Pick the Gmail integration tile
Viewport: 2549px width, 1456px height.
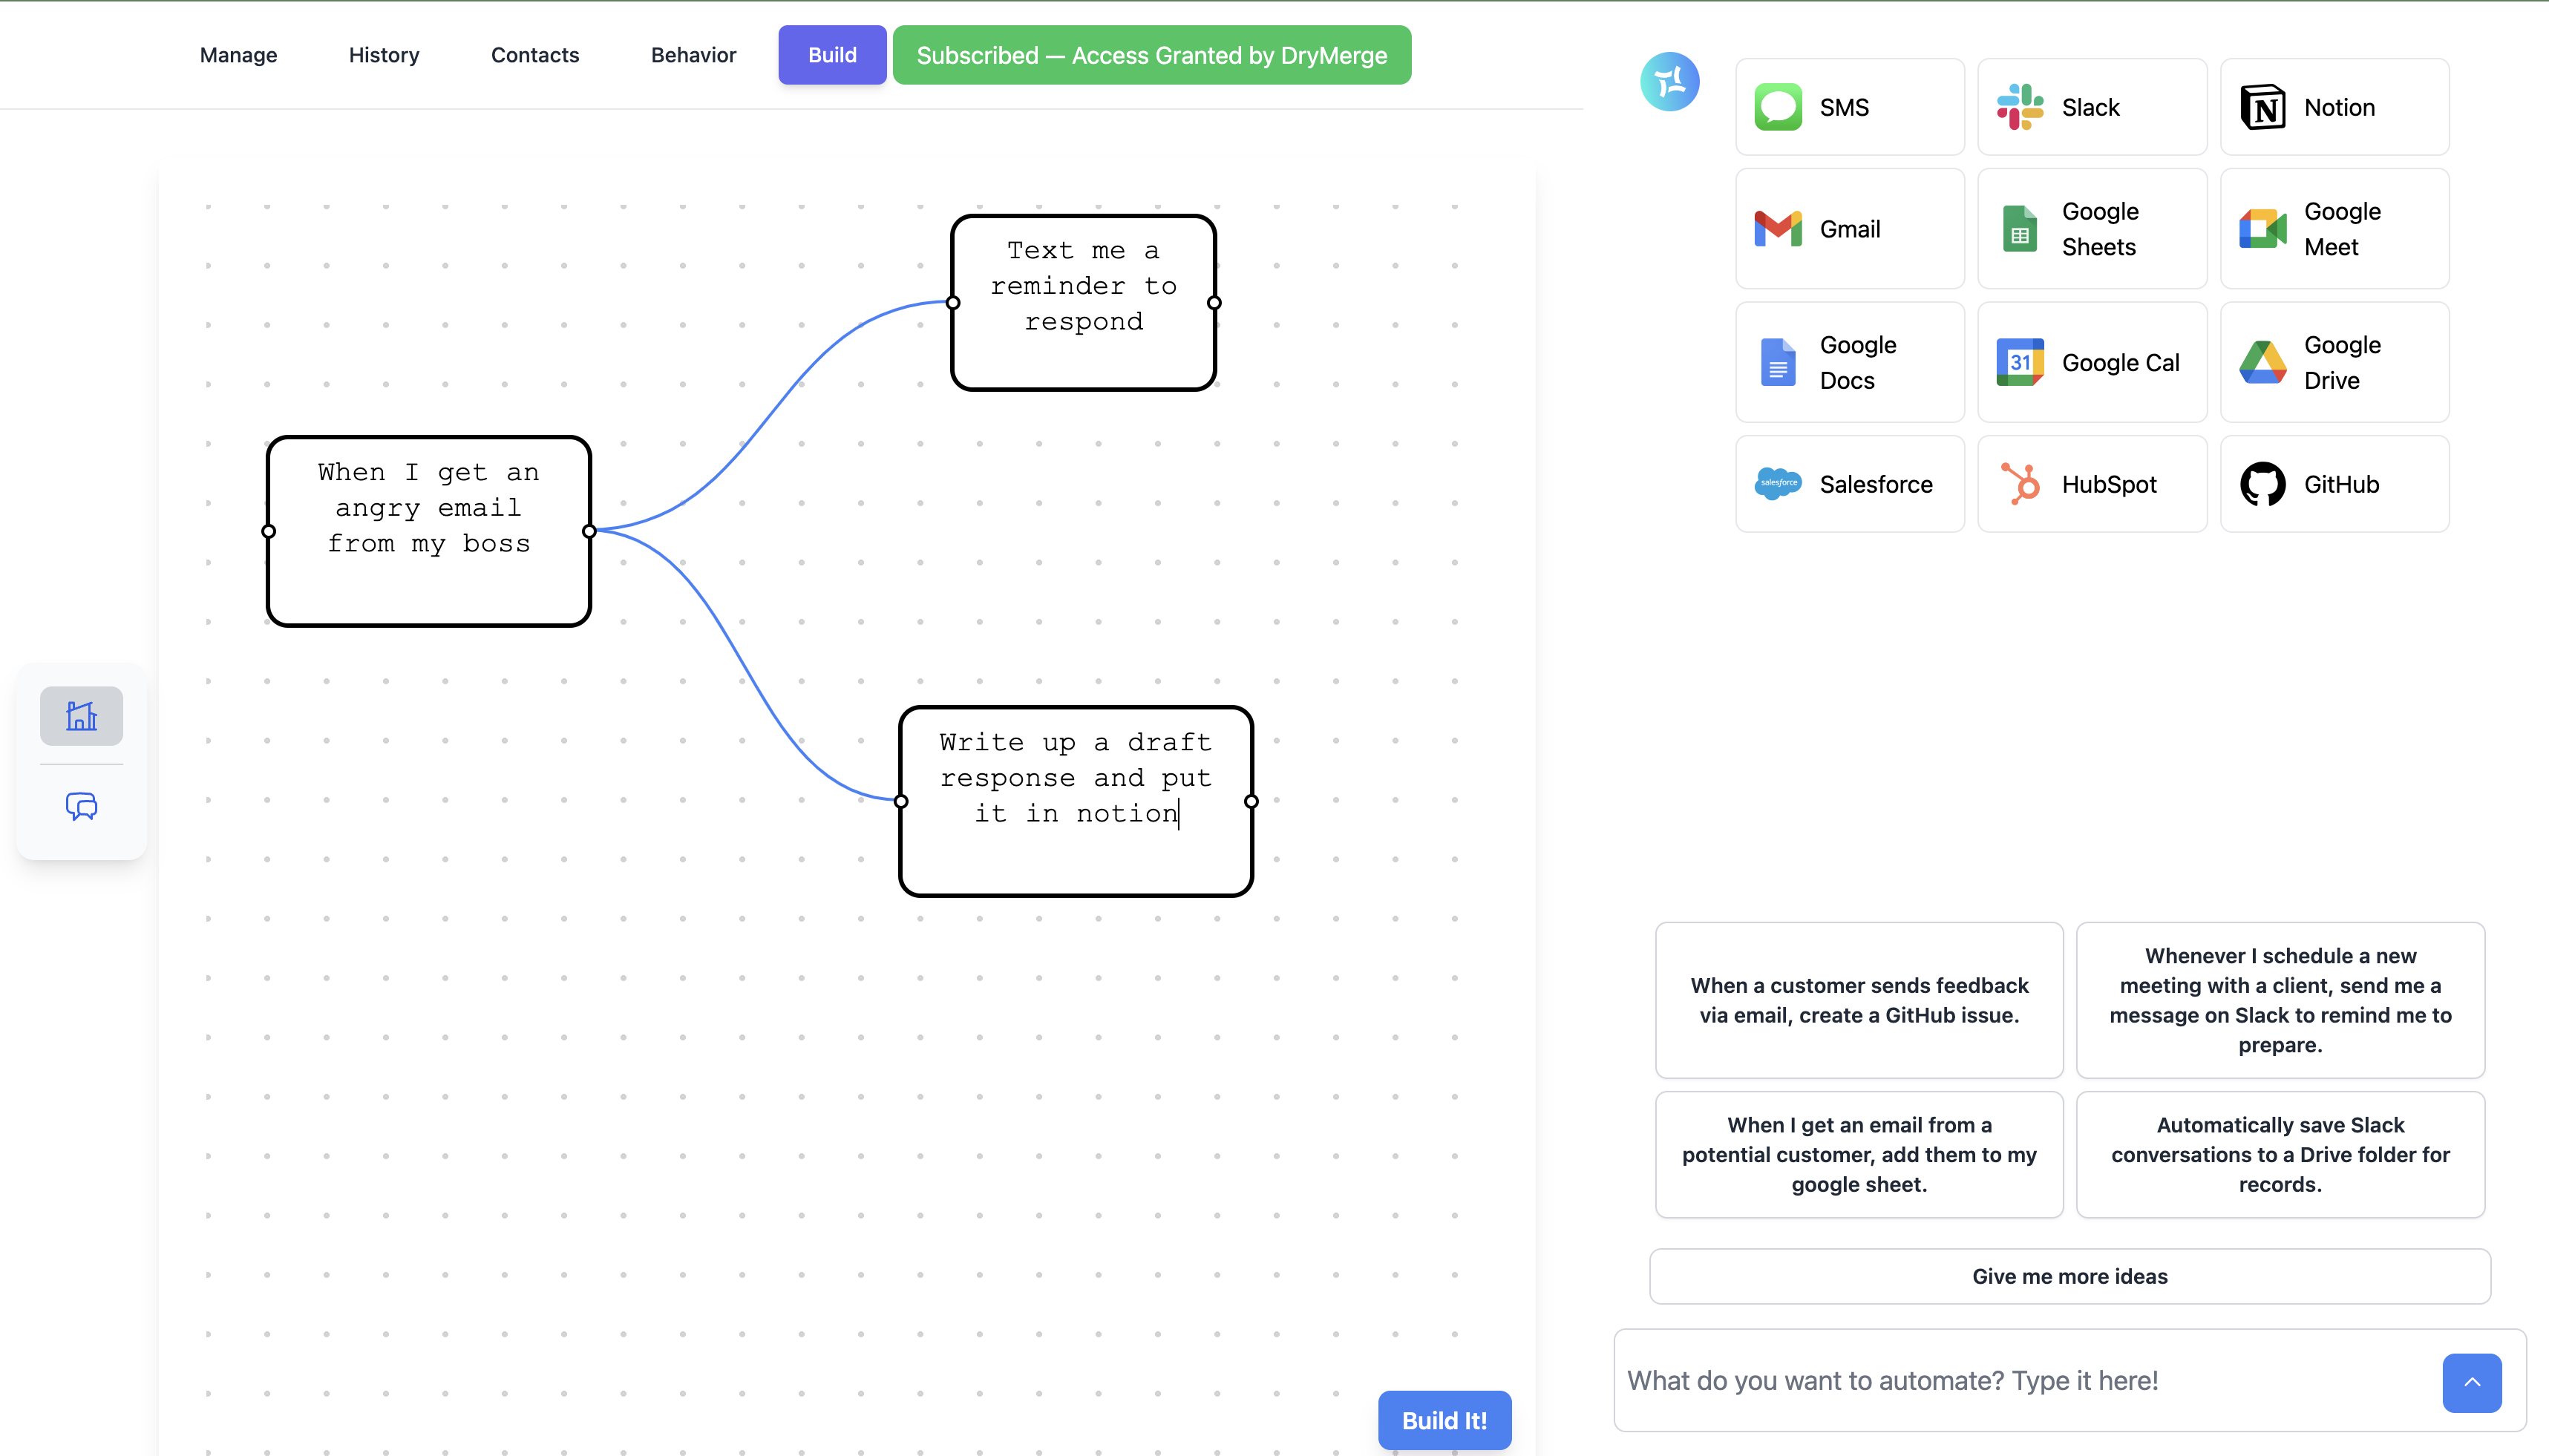coord(1849,229)
